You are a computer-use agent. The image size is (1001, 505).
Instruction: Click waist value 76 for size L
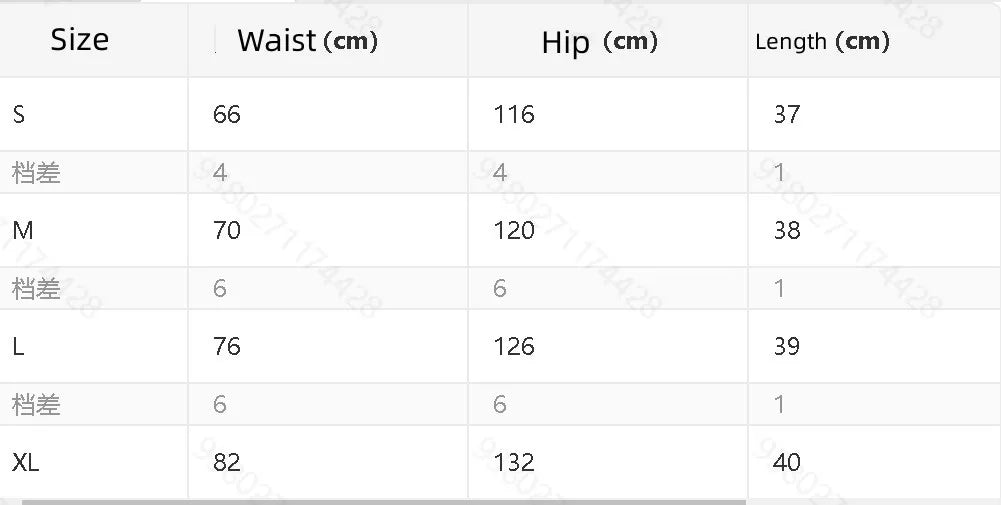(x=227, y=346)
